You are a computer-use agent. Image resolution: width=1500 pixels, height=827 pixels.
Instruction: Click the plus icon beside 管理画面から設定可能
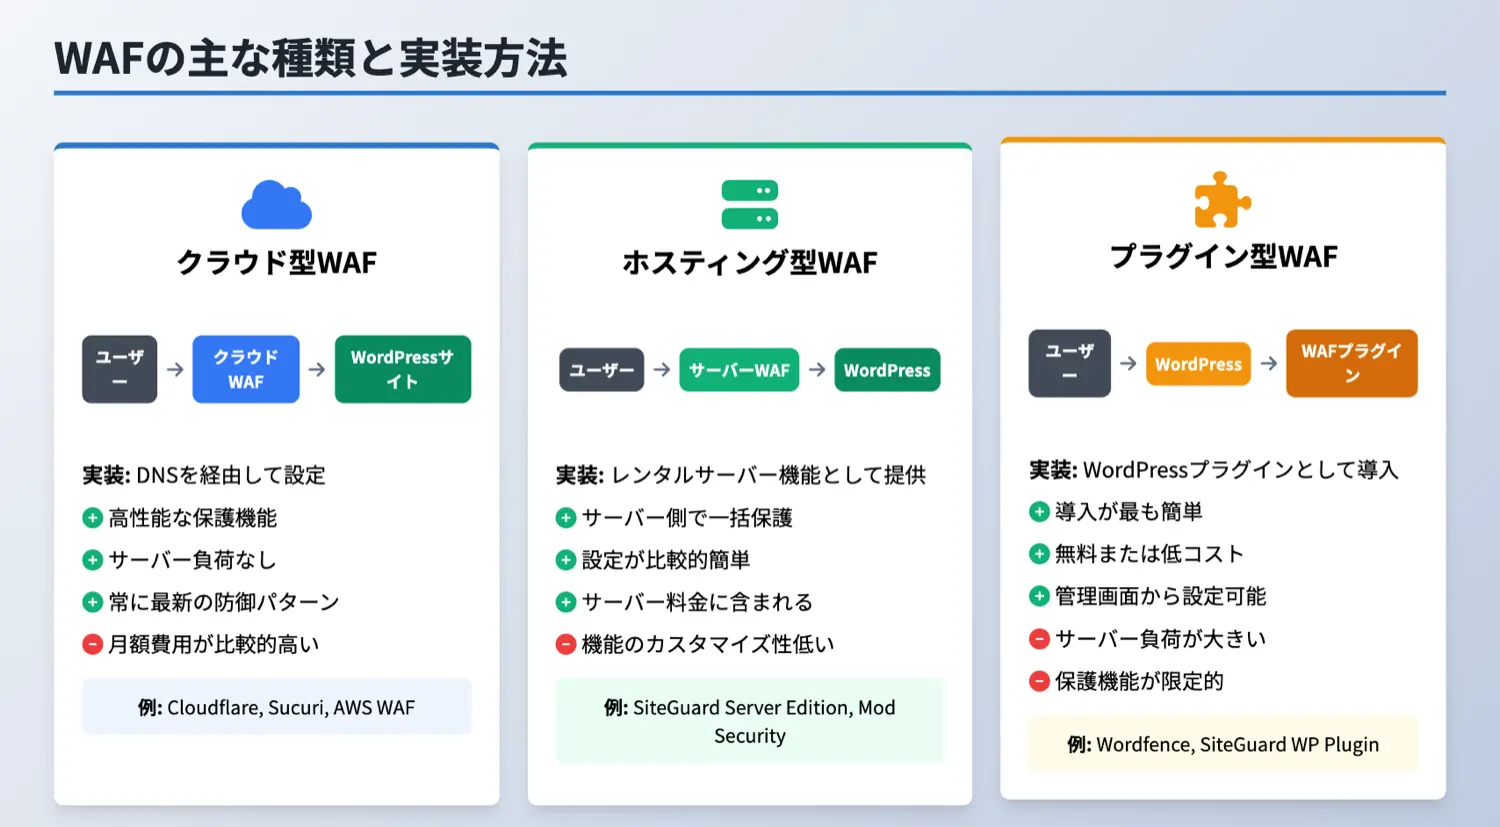(1039, 596)
